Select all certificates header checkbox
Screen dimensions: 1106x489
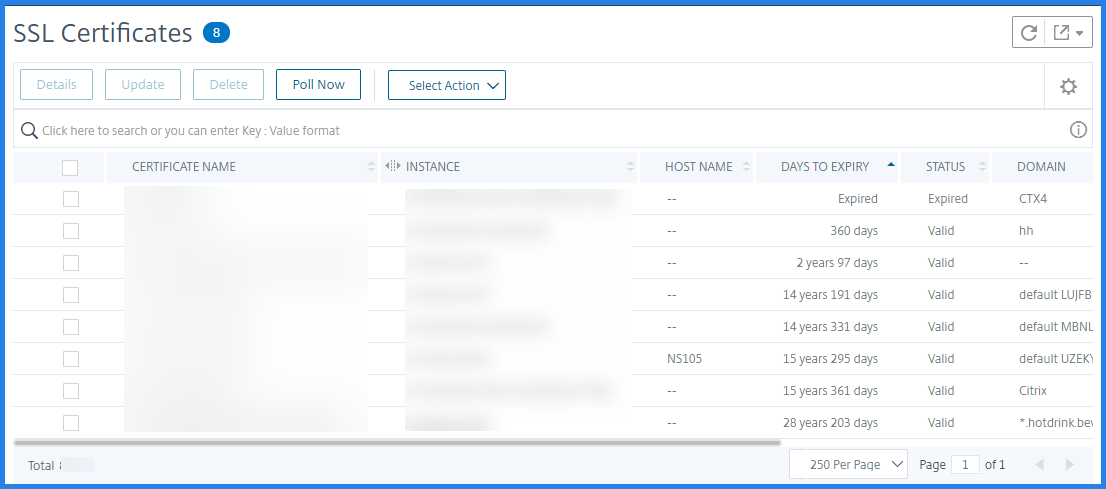coord(70,168)
